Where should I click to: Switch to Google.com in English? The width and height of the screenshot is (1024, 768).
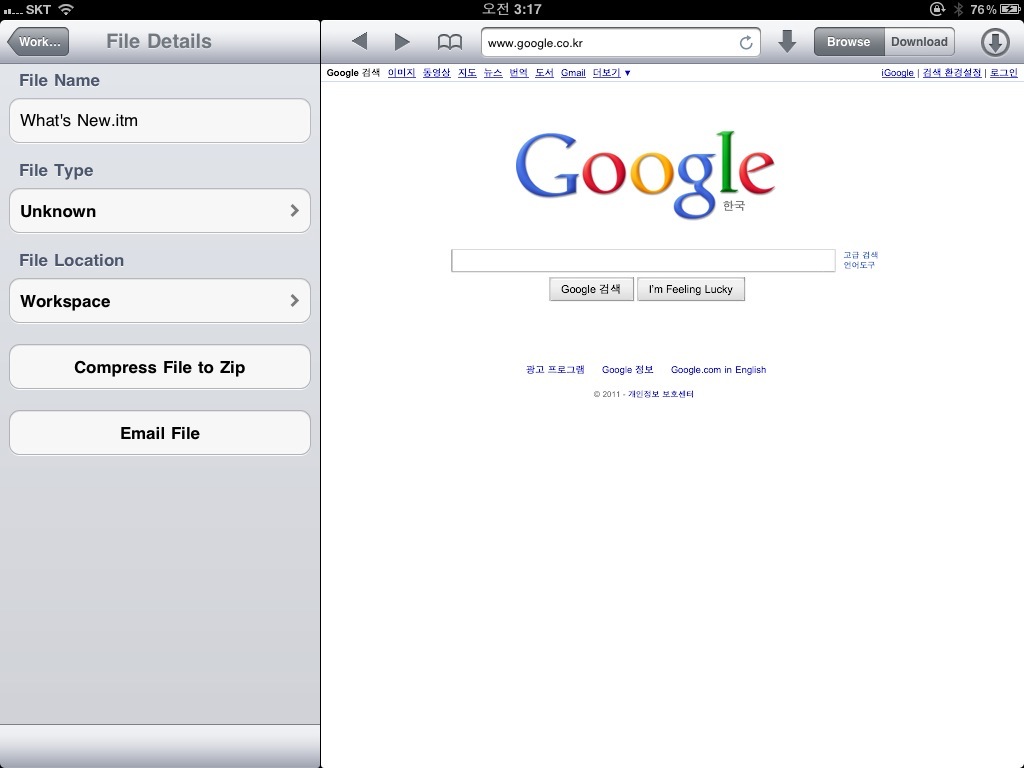[x=718, y=370]
